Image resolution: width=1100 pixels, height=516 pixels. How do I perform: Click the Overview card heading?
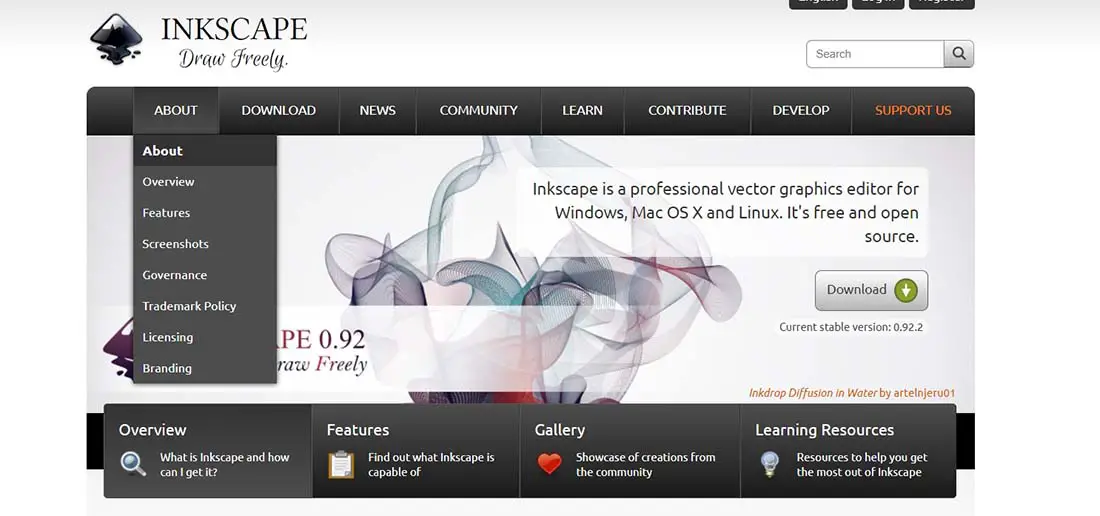pos(152,430)
